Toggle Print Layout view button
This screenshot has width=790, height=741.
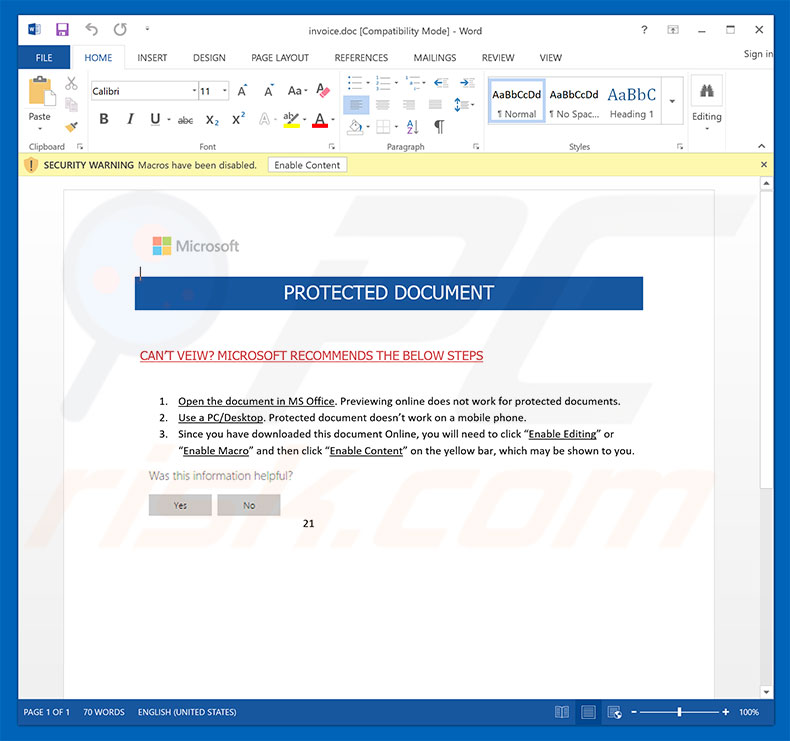point(588,712)
